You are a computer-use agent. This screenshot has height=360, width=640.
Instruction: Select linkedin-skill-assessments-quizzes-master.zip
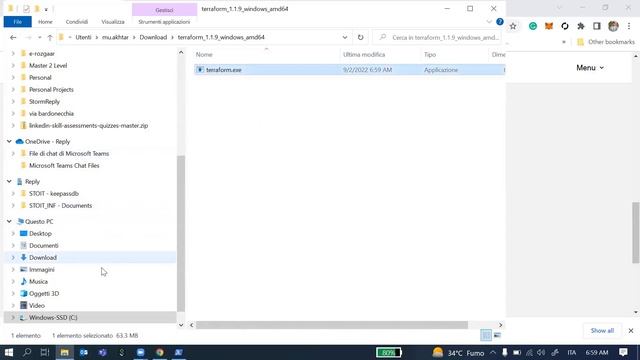88,126
